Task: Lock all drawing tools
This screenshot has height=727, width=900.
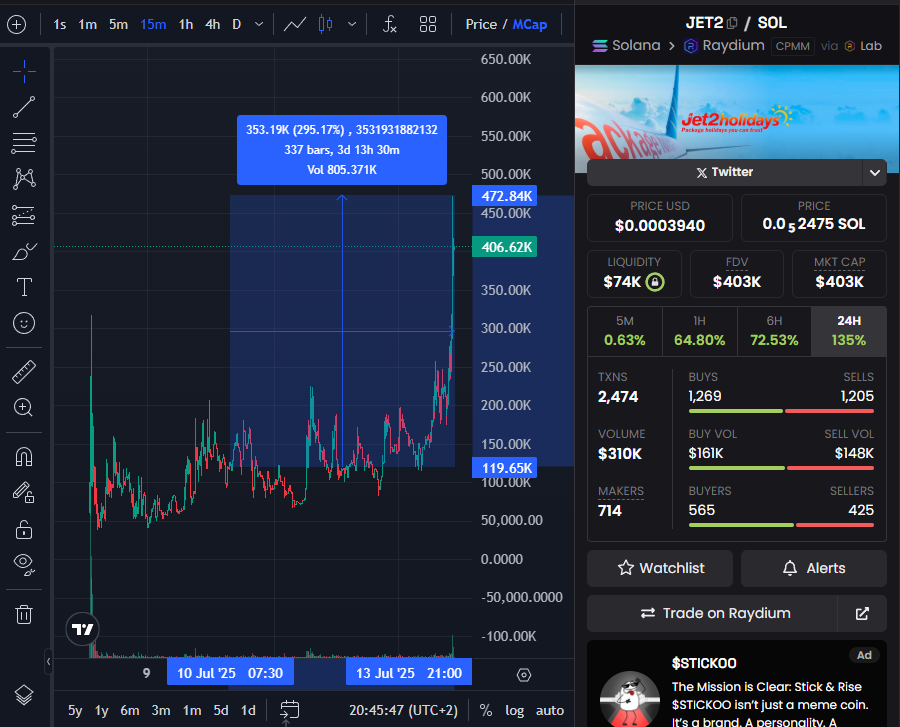Action: 24,529
